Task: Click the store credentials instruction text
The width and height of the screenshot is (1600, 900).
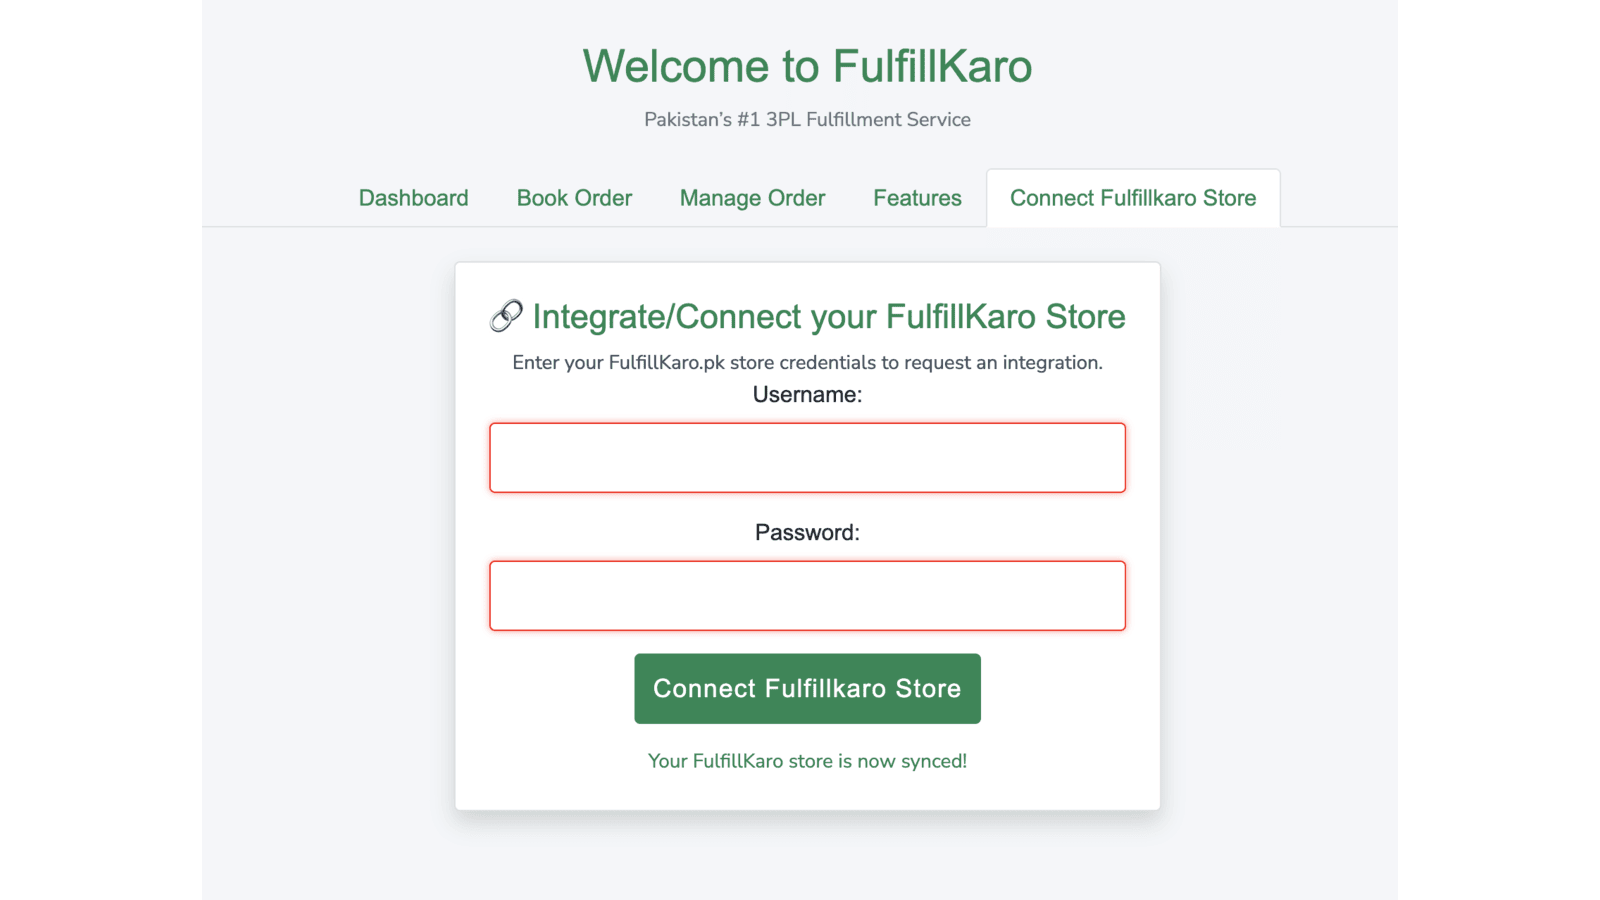Action: click(807, 362)
